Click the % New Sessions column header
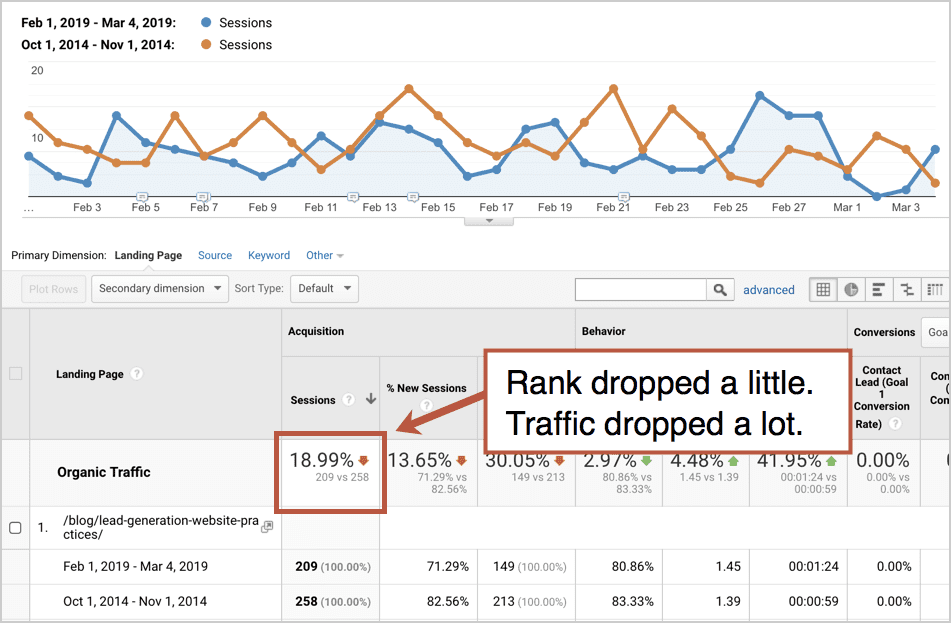 (426, 388)
